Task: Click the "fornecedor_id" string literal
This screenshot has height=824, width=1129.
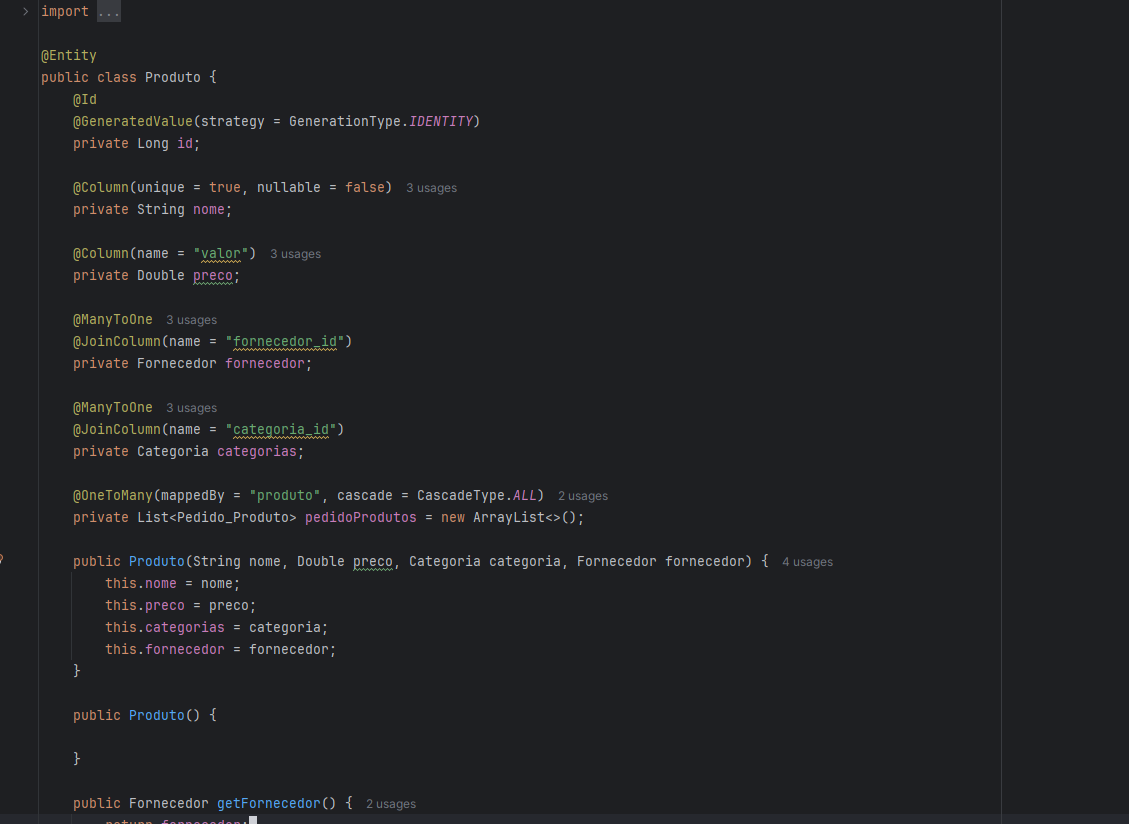Action: [284, 341]
